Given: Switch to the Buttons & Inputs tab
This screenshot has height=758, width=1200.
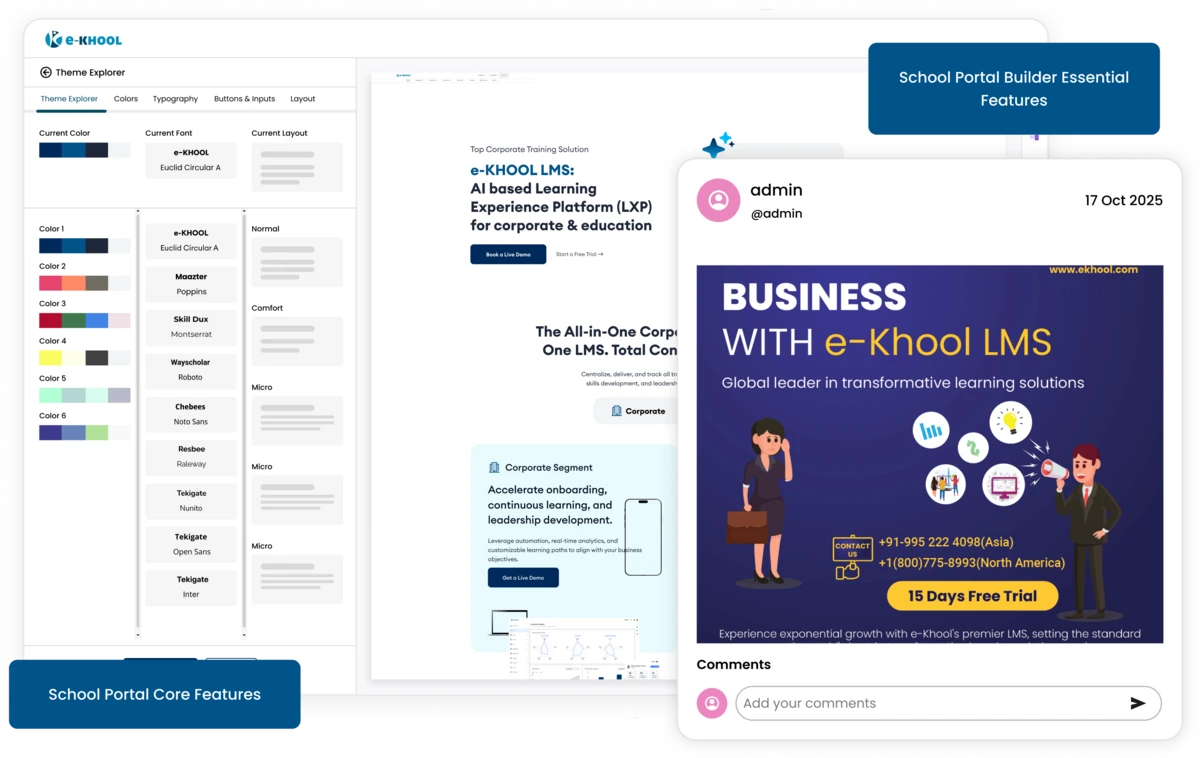Looking at the screenshot, I should (x=244, y=99).
